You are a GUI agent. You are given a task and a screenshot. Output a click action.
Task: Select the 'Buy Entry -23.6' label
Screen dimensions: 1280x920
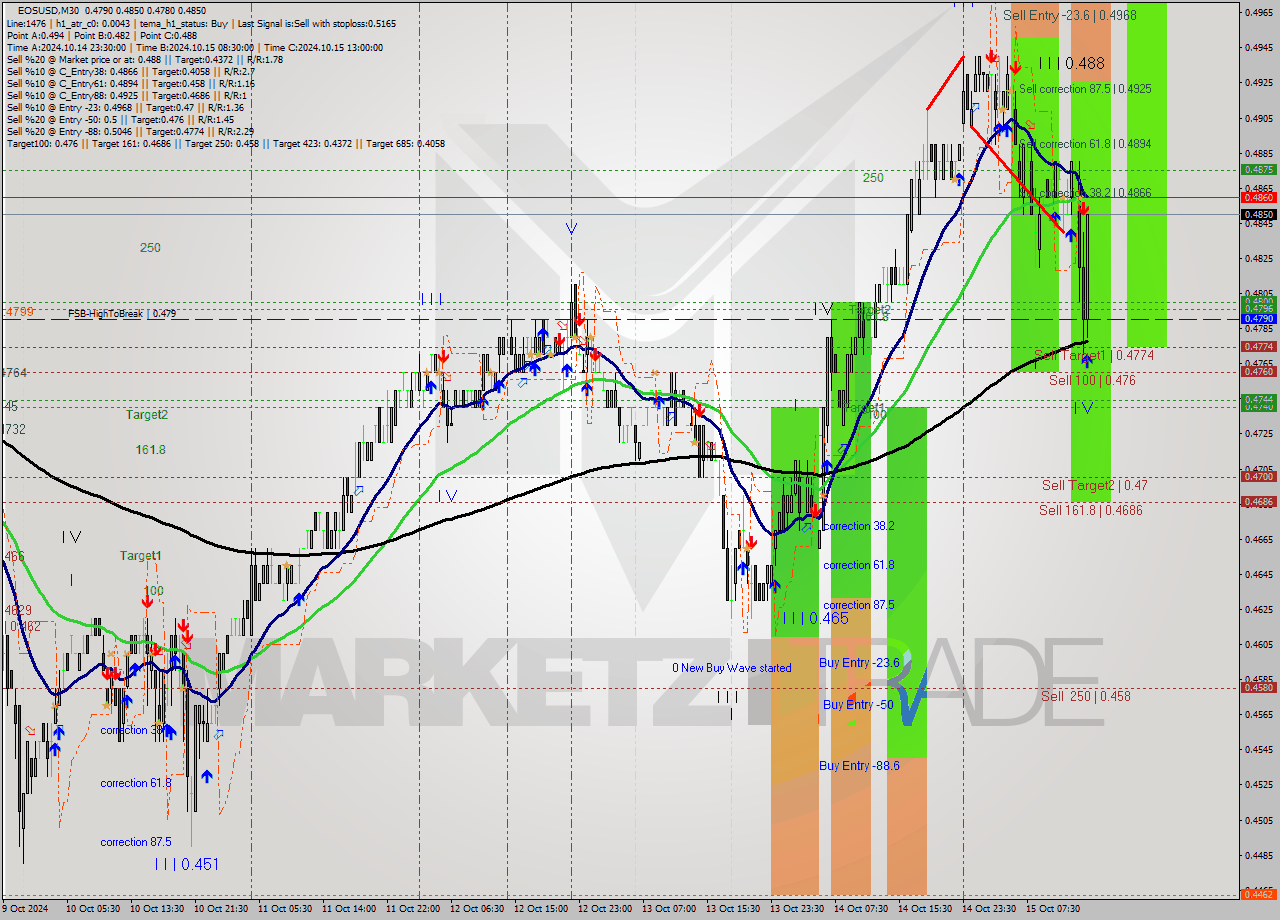(859, 662)
